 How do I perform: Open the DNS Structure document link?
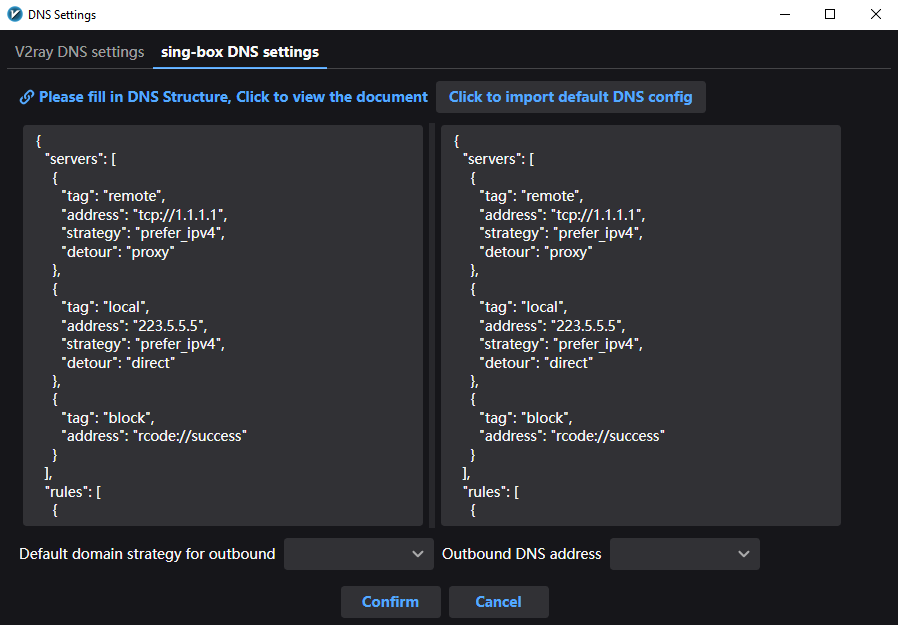point(233,97)
